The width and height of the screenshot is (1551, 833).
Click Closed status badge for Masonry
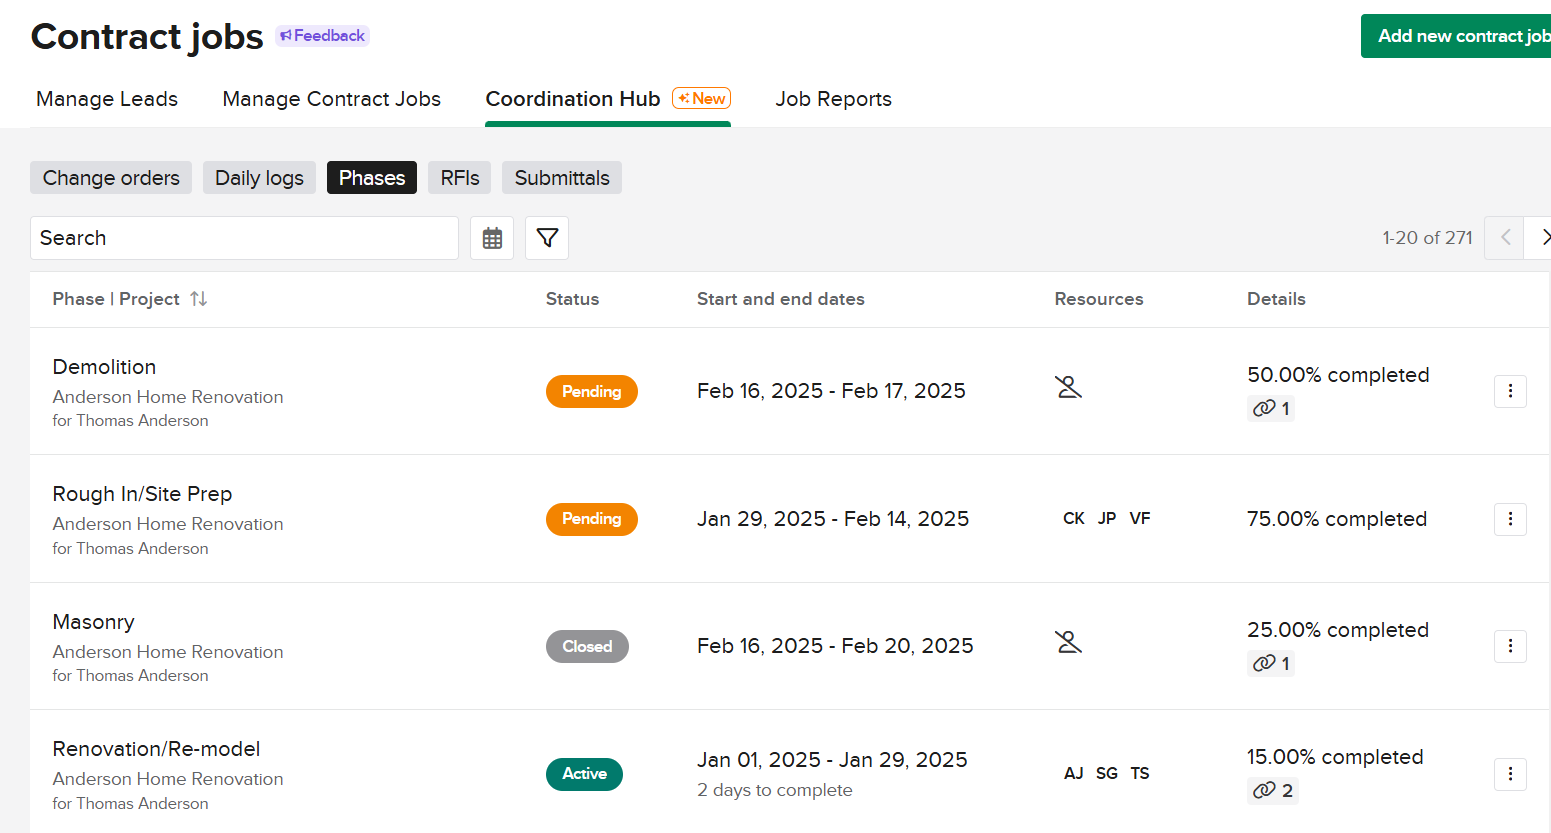pyautogui.click(x=587, y=646)
